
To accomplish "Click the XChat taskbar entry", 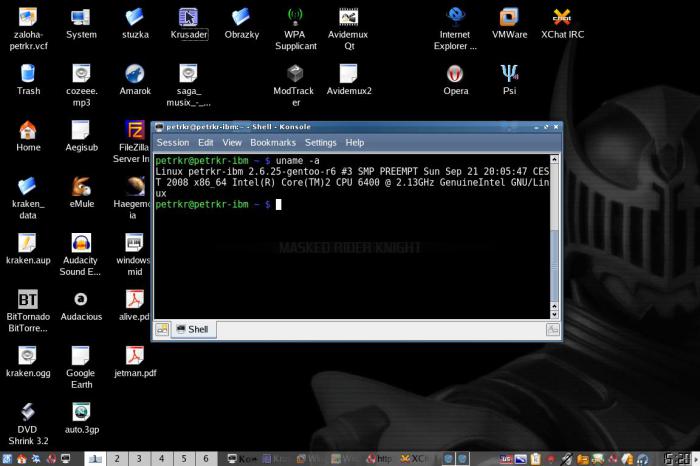I will (x=413, y=459).
